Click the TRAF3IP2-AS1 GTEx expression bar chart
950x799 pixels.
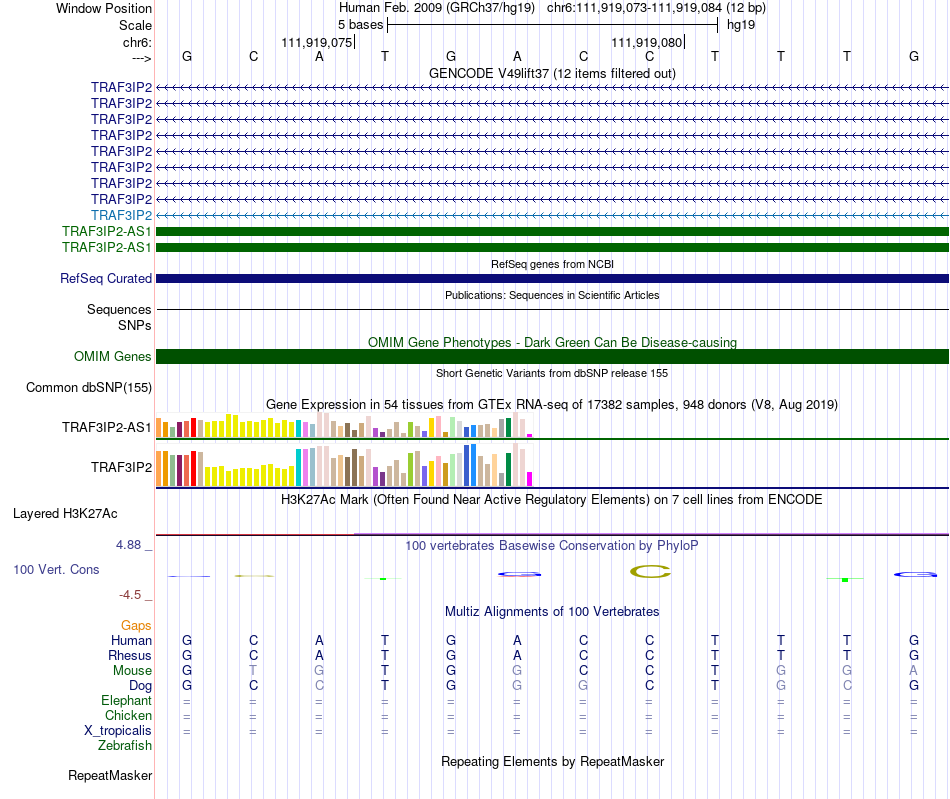[x=344, y=425]
